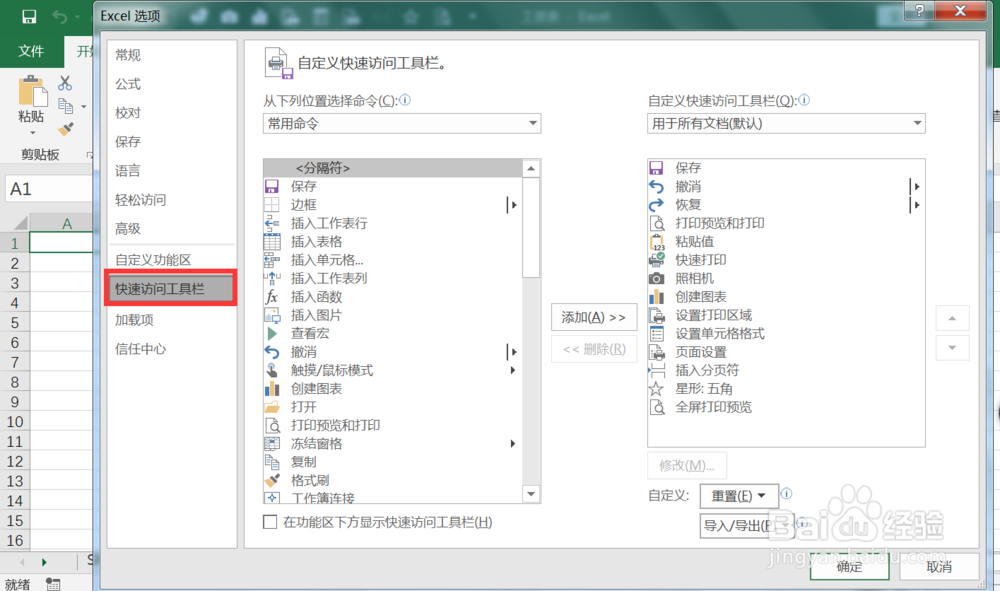Click command list scrollbar down arrow

531,494
